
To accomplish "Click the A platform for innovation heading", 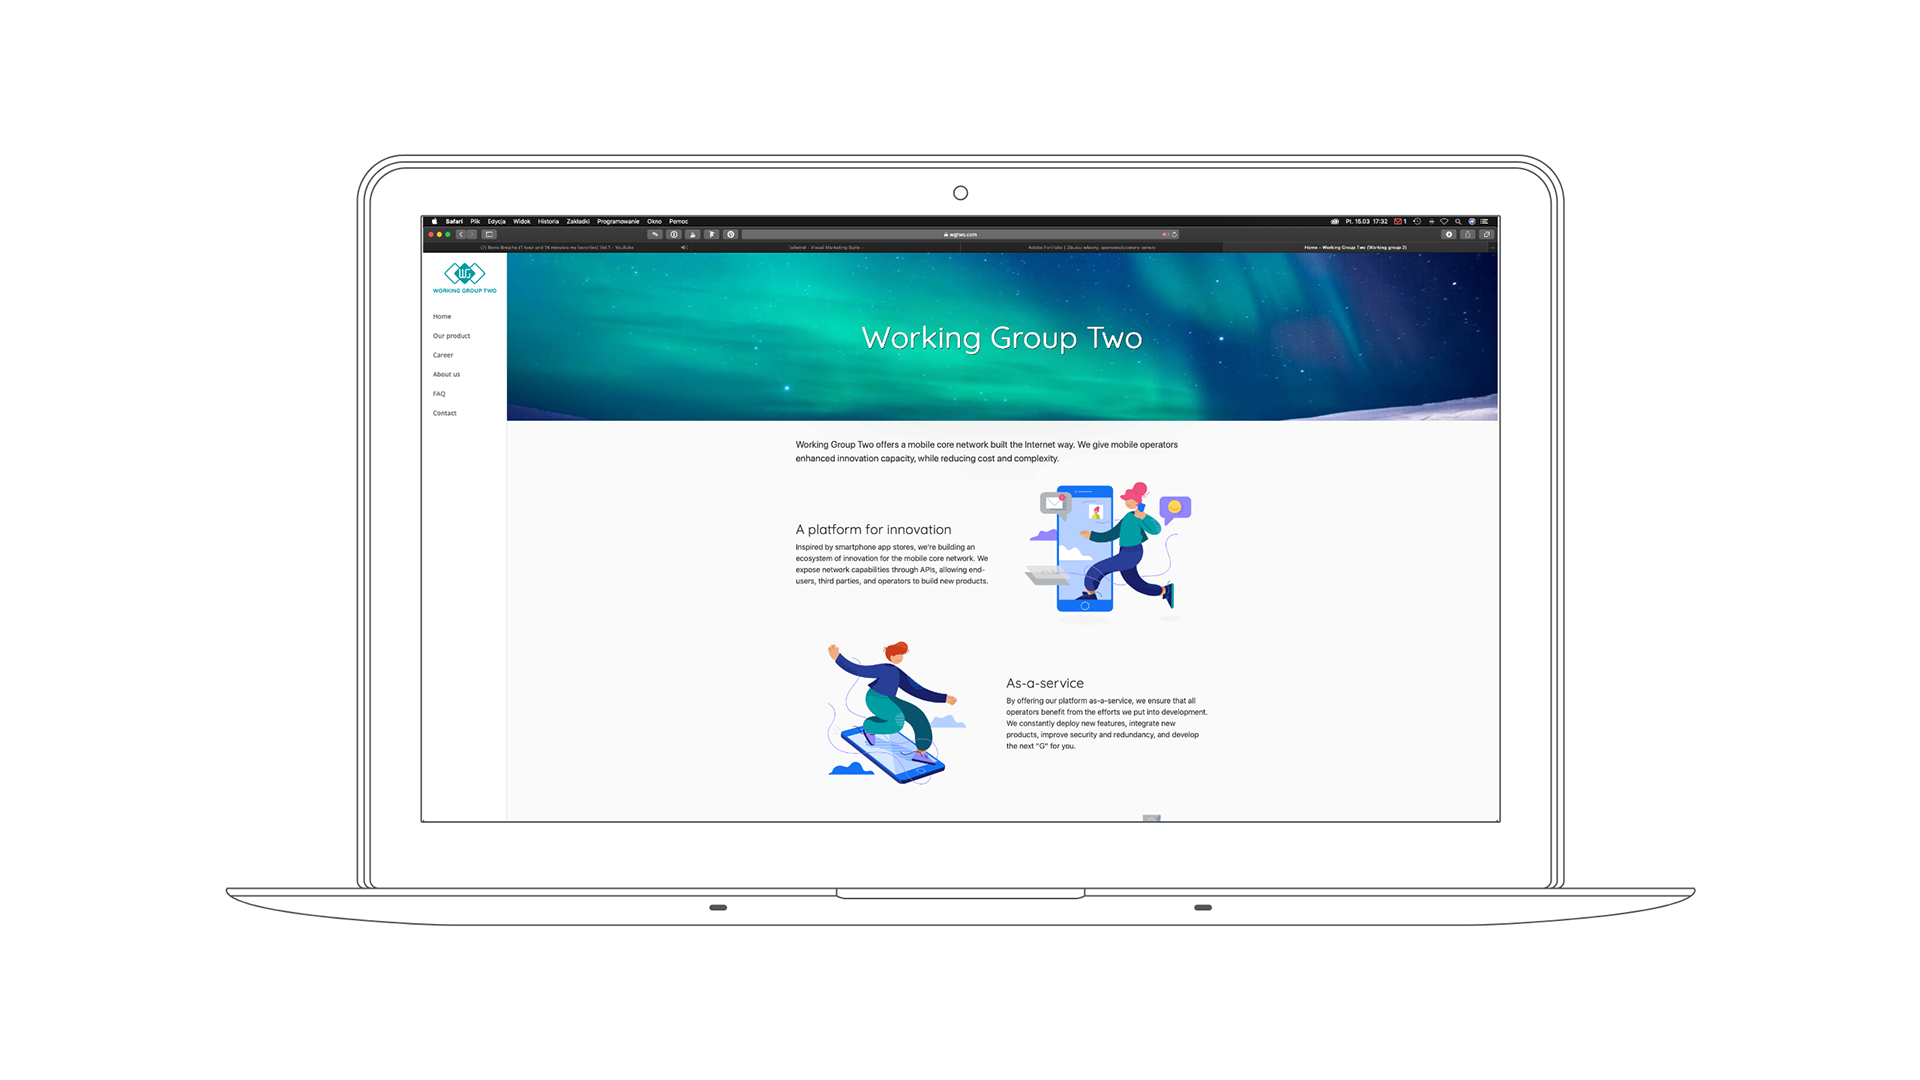I will pos(873,530).
